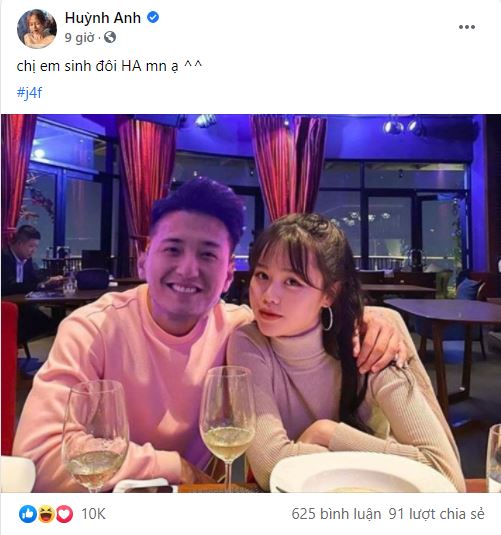Click the center wine glass in the photo
Screen dimensions: 501x535
(x=228, y=426)
